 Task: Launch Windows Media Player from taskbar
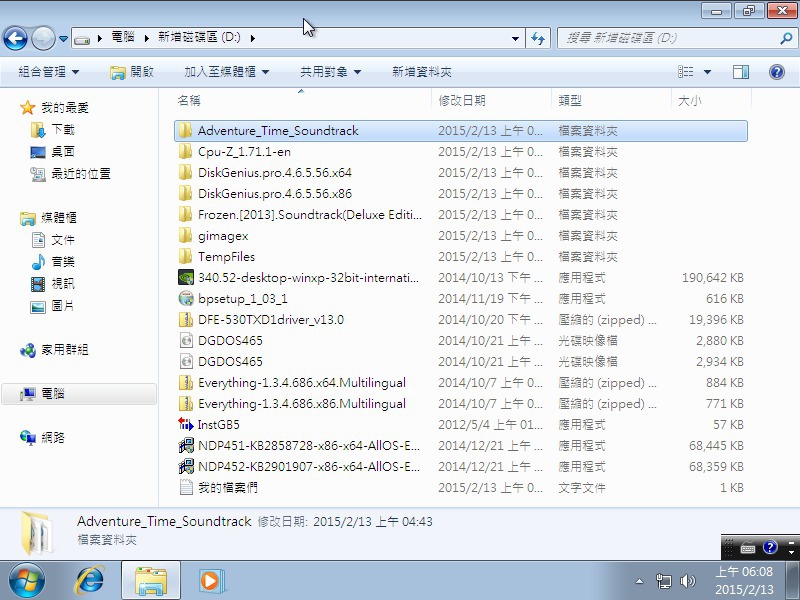[210, 581]
